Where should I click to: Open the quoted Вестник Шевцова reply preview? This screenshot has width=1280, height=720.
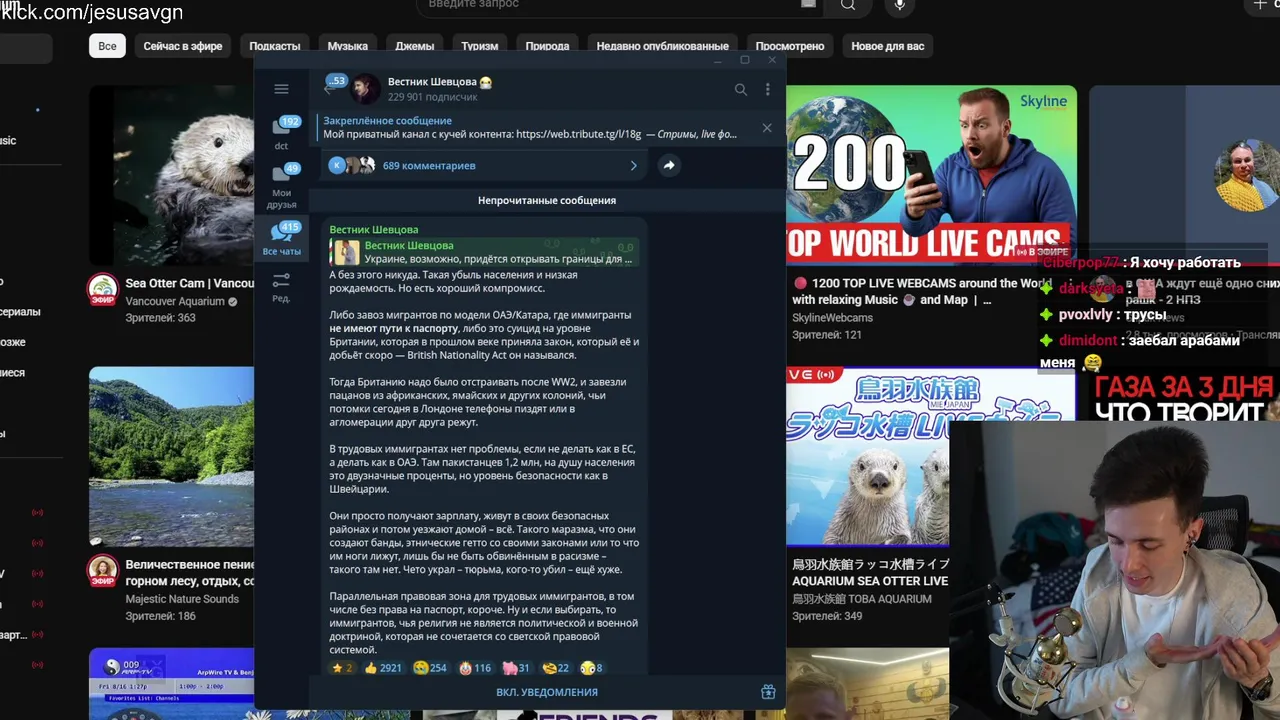coord(485,252)
